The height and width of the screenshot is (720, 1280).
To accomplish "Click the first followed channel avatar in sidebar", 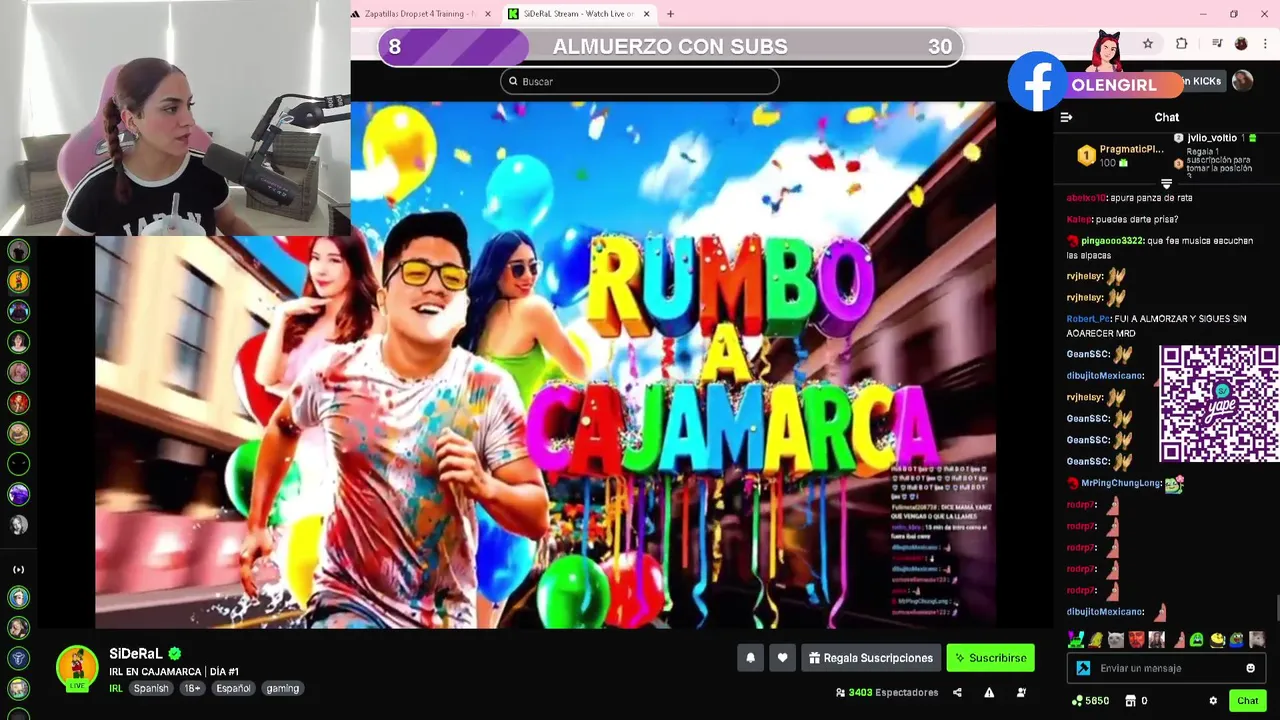I will pyautogui.click(x=19, y=250).
